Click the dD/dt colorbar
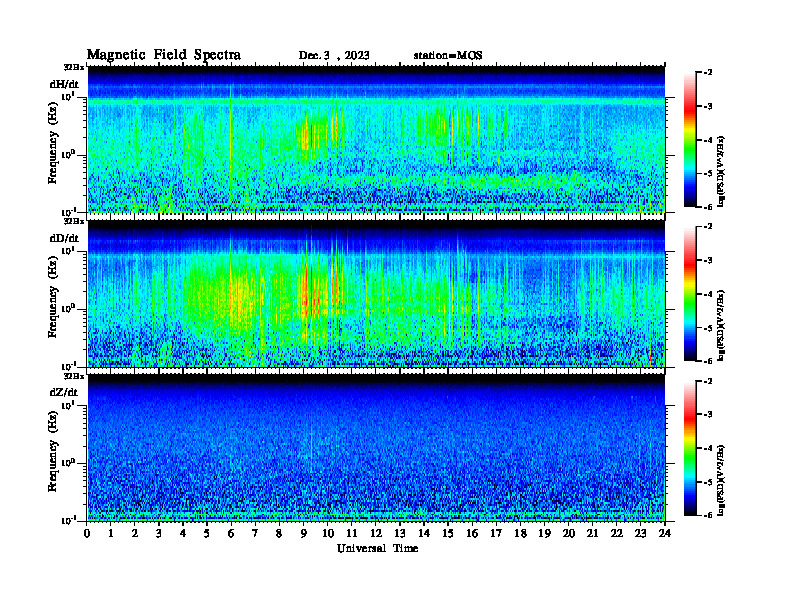 click(x=690, y=293)
